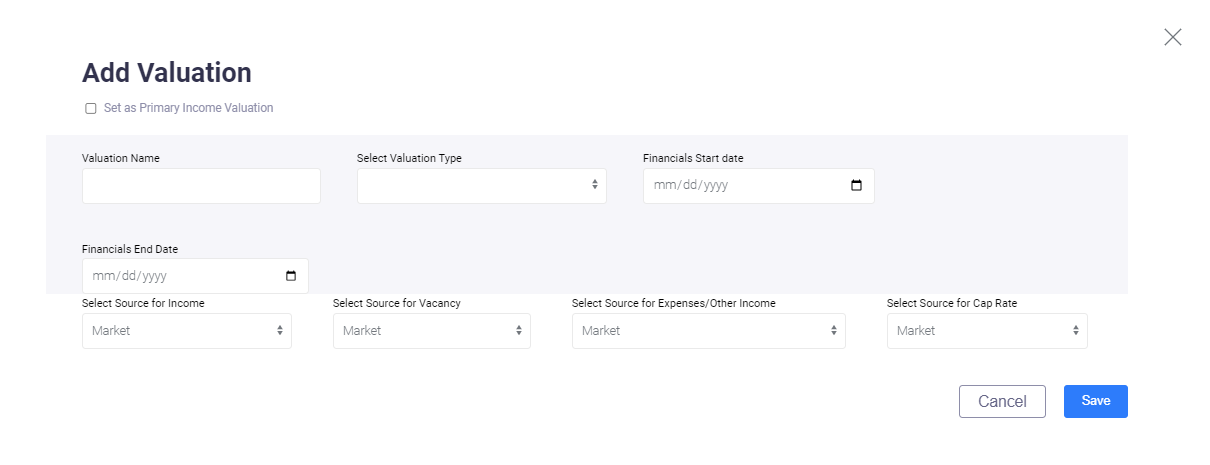
Task: Close the Add Valuation dialog with X
Action: pyautogui.click(x=1173, y=37)
